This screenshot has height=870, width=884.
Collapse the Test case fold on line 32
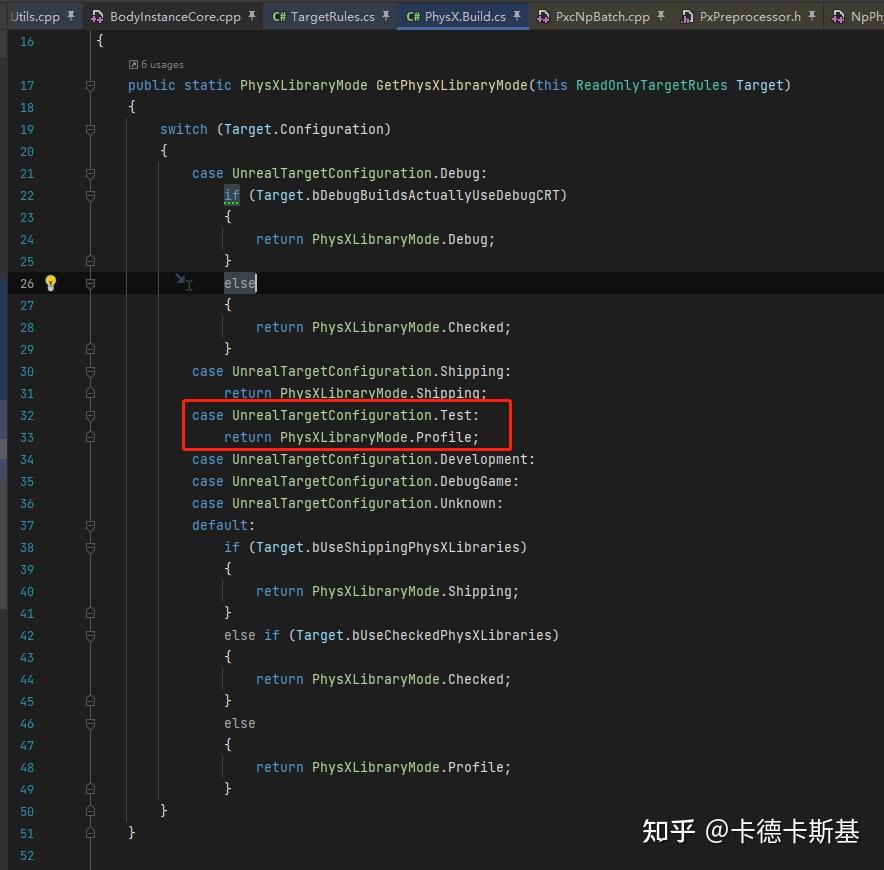pyautogui.click(x=90, y=415)
